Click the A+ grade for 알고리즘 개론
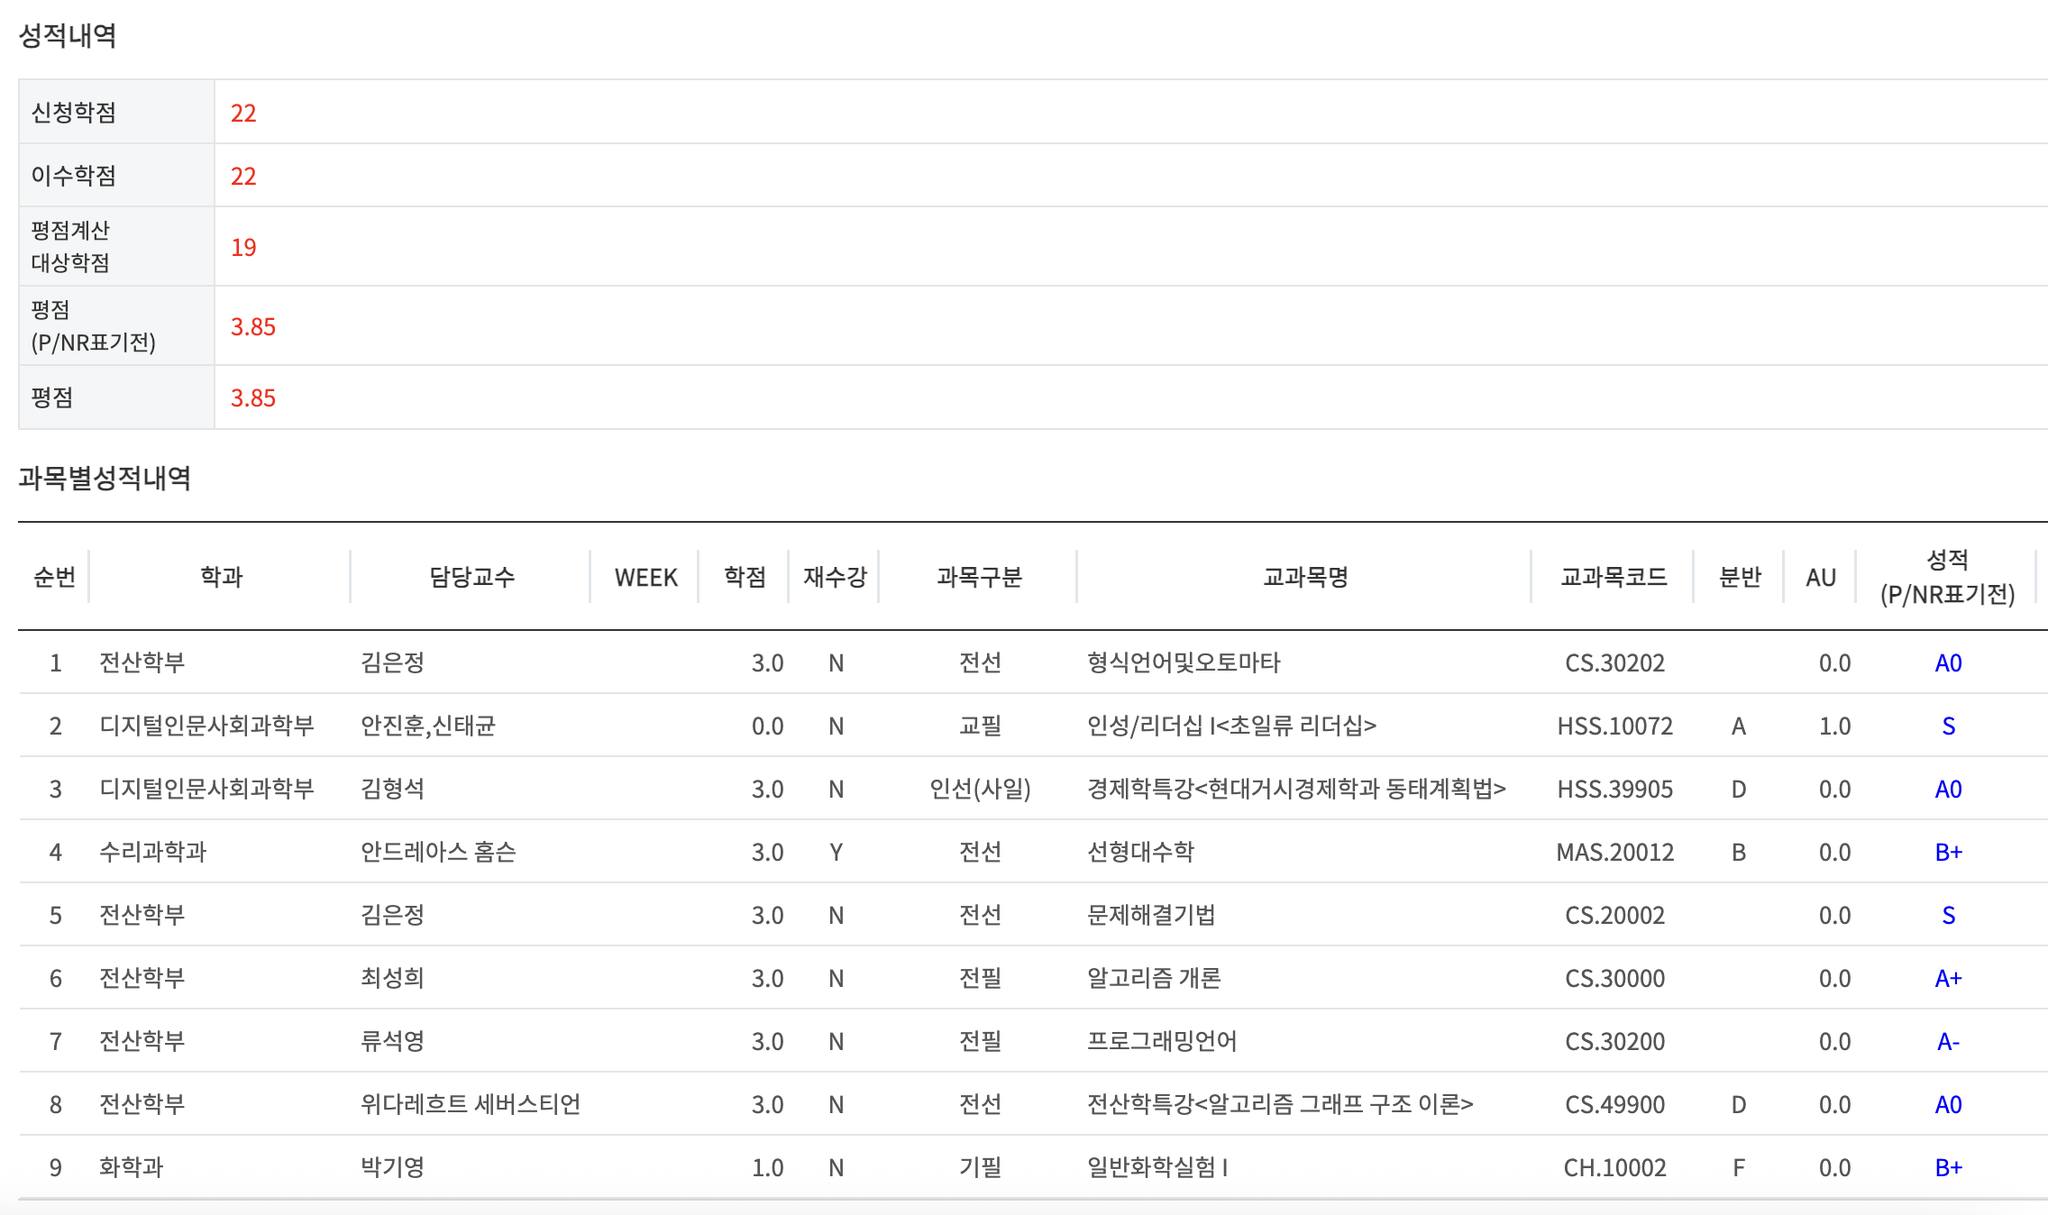The image size is (2048, 1215). (1947, 978)
